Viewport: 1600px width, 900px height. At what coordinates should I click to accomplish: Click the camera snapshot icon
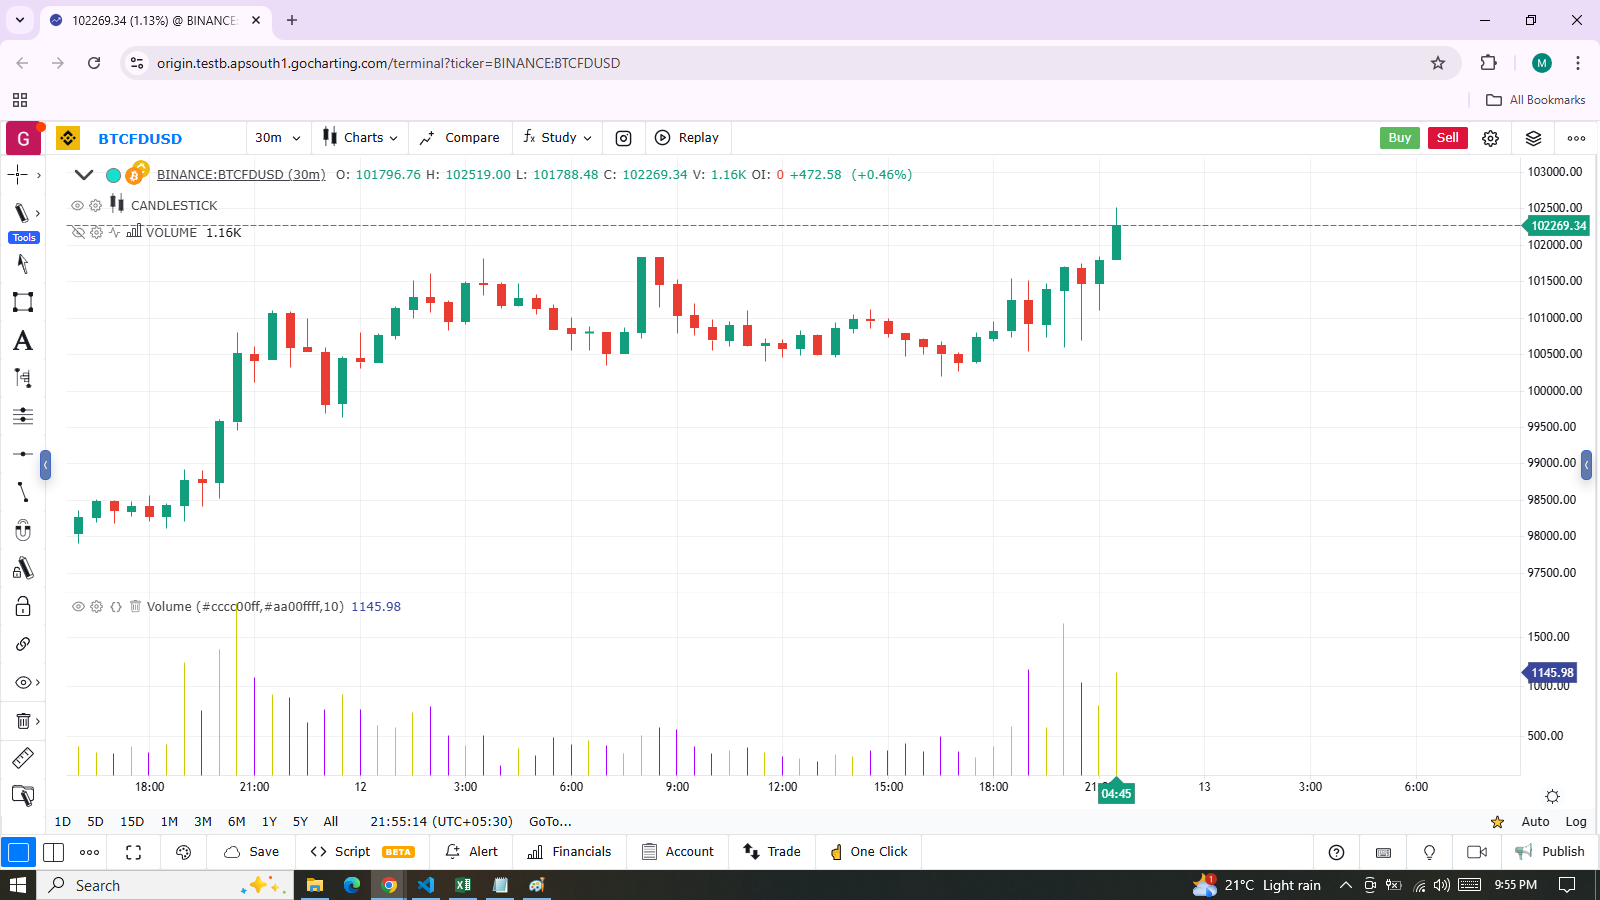(623, 138)
